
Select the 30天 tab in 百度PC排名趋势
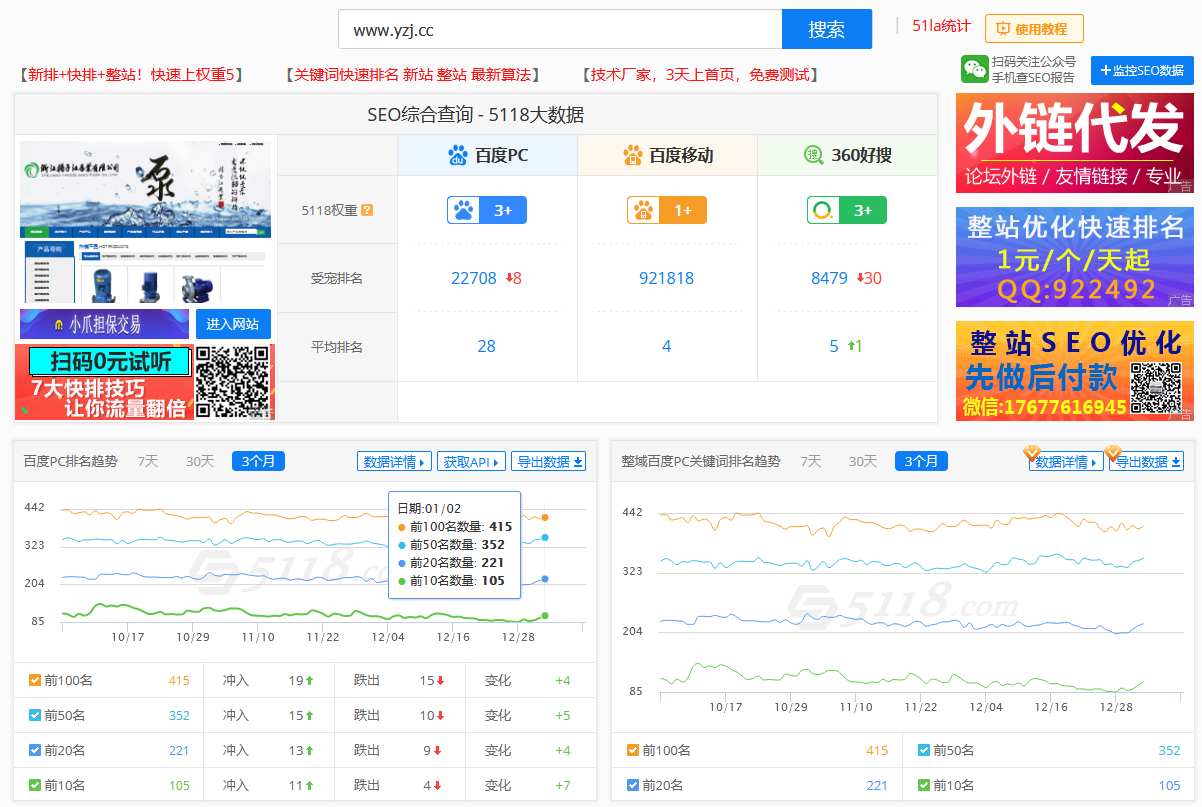coord(200,461)
